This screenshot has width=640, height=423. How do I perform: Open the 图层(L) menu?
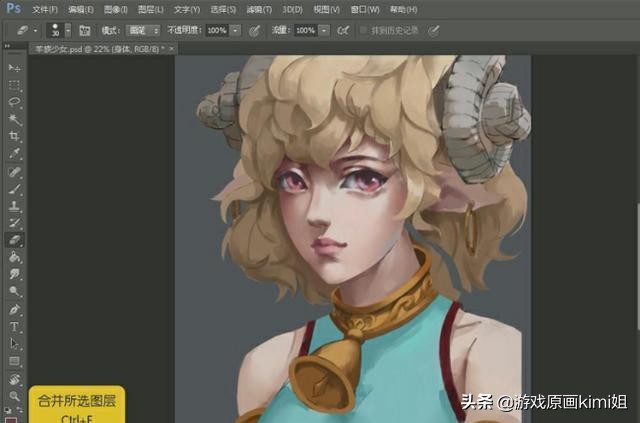(151, 9)
